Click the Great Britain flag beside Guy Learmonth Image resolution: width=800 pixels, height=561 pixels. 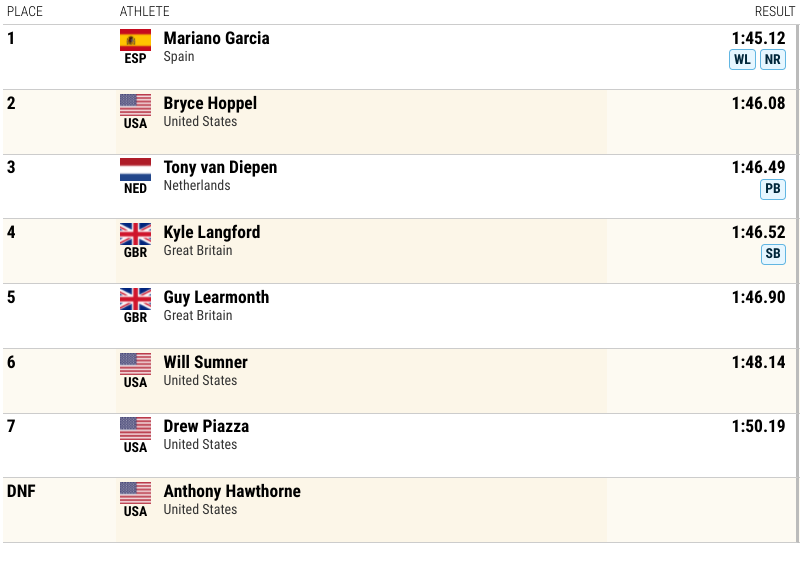[x=135, y=299]
